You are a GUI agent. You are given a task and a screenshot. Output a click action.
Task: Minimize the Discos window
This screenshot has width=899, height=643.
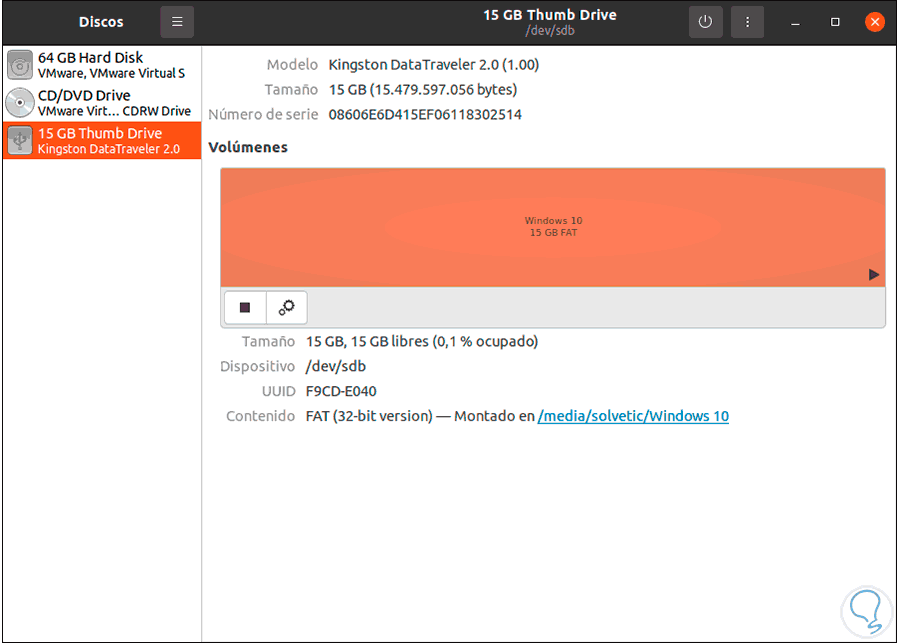tap(795, 20)
